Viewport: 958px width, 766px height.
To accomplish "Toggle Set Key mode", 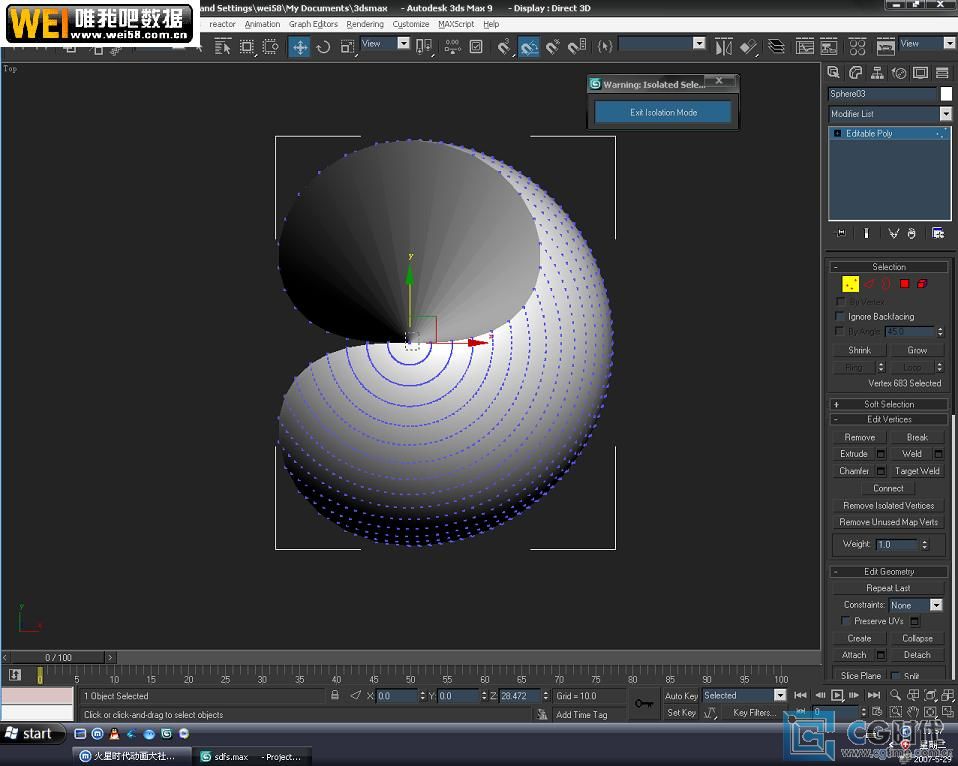I will (681, 712).
